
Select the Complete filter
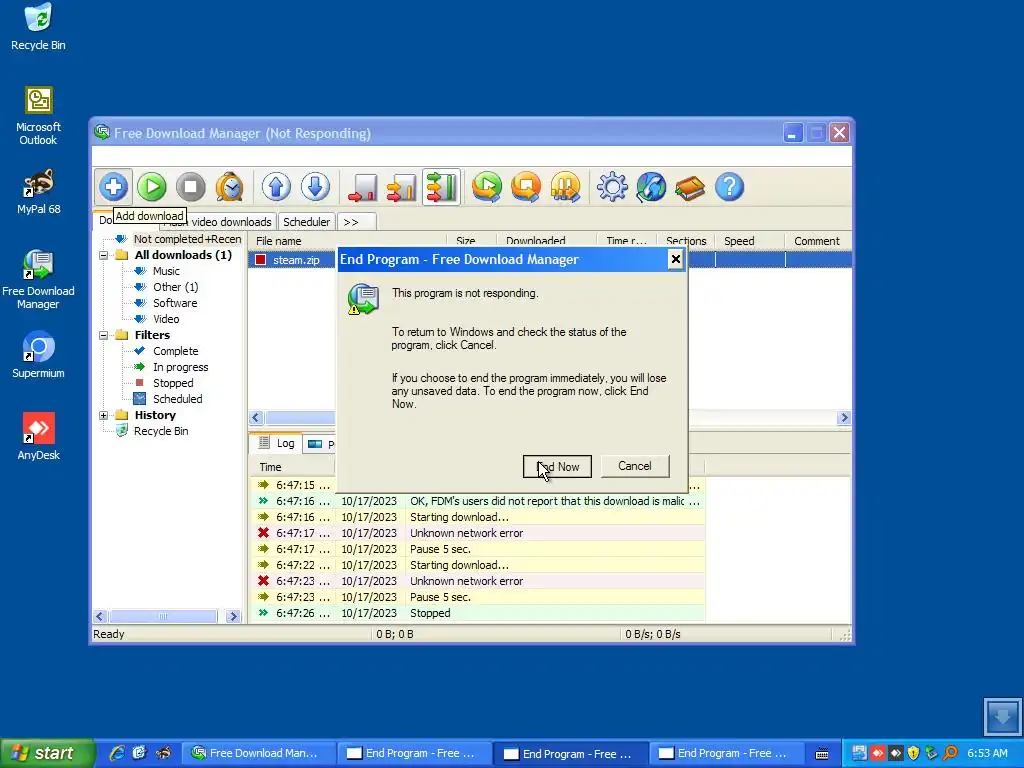pos(175,351)
